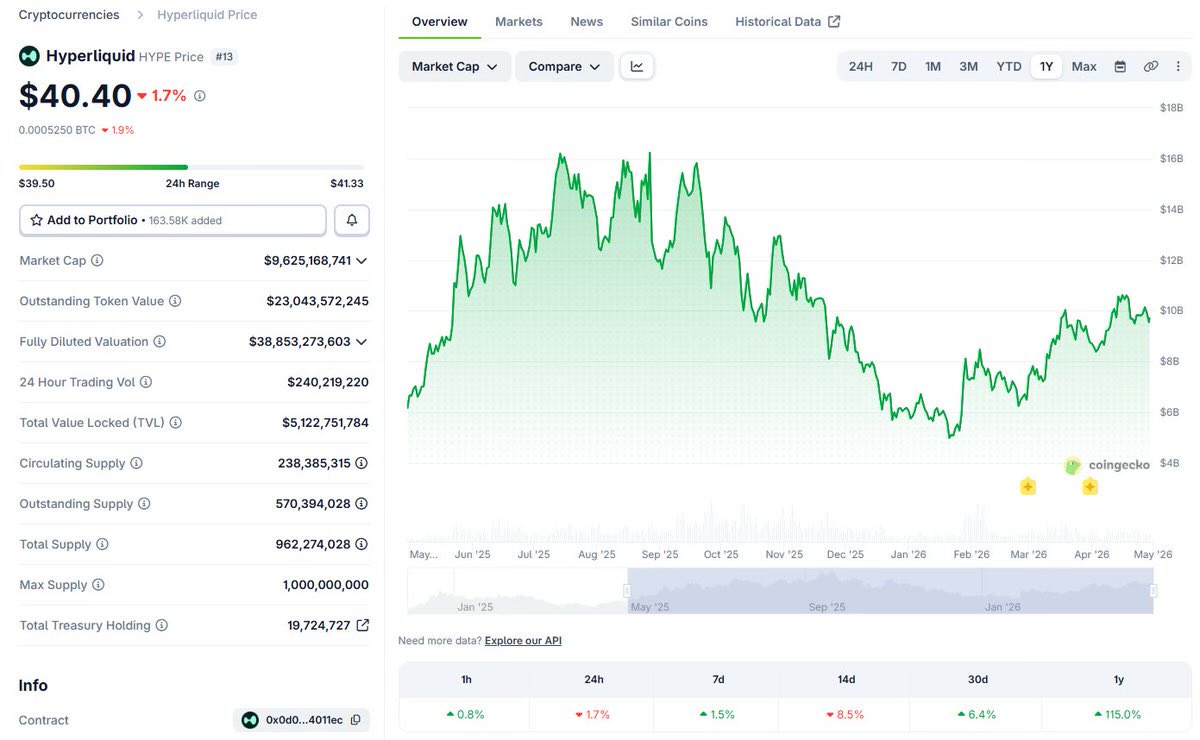The width and height of the screenshot is (1200, 740).
Task: Click yellow event marker near Mar '26
Action: coord(1028,487)
